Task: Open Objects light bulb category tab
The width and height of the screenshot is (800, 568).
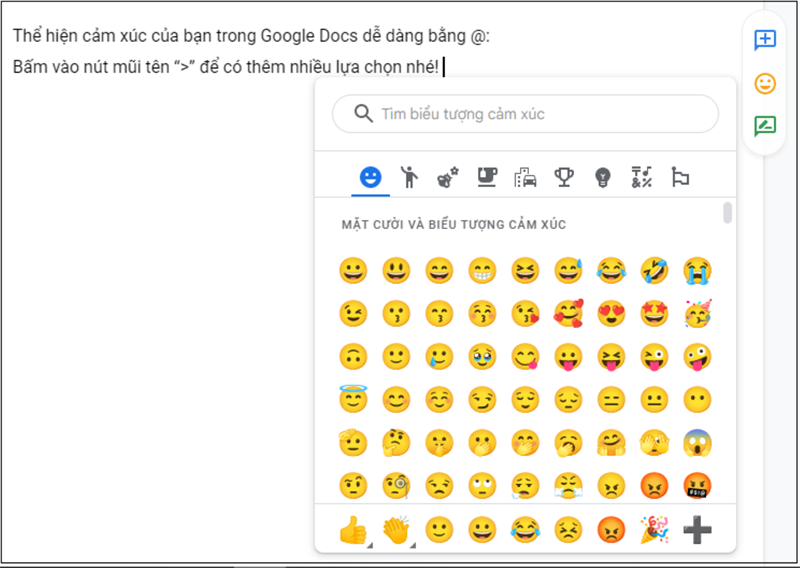Action: pyautogui.click(x=603, y=178)
